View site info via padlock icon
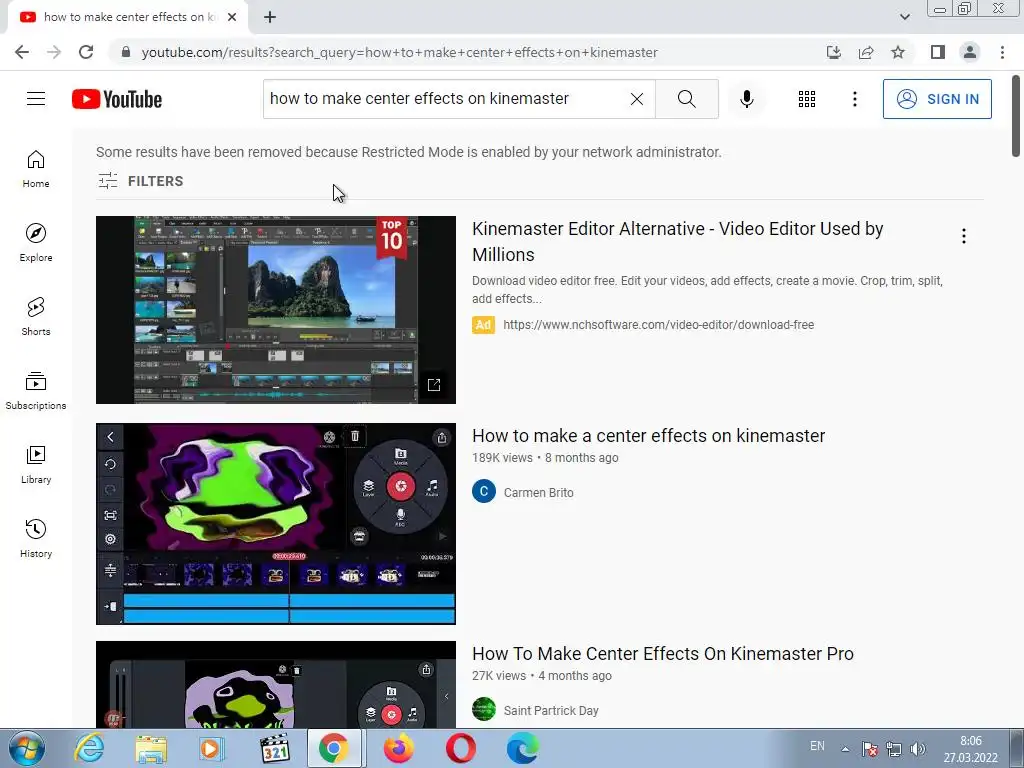Screen dimensions: 1024x768 point(126,52)
